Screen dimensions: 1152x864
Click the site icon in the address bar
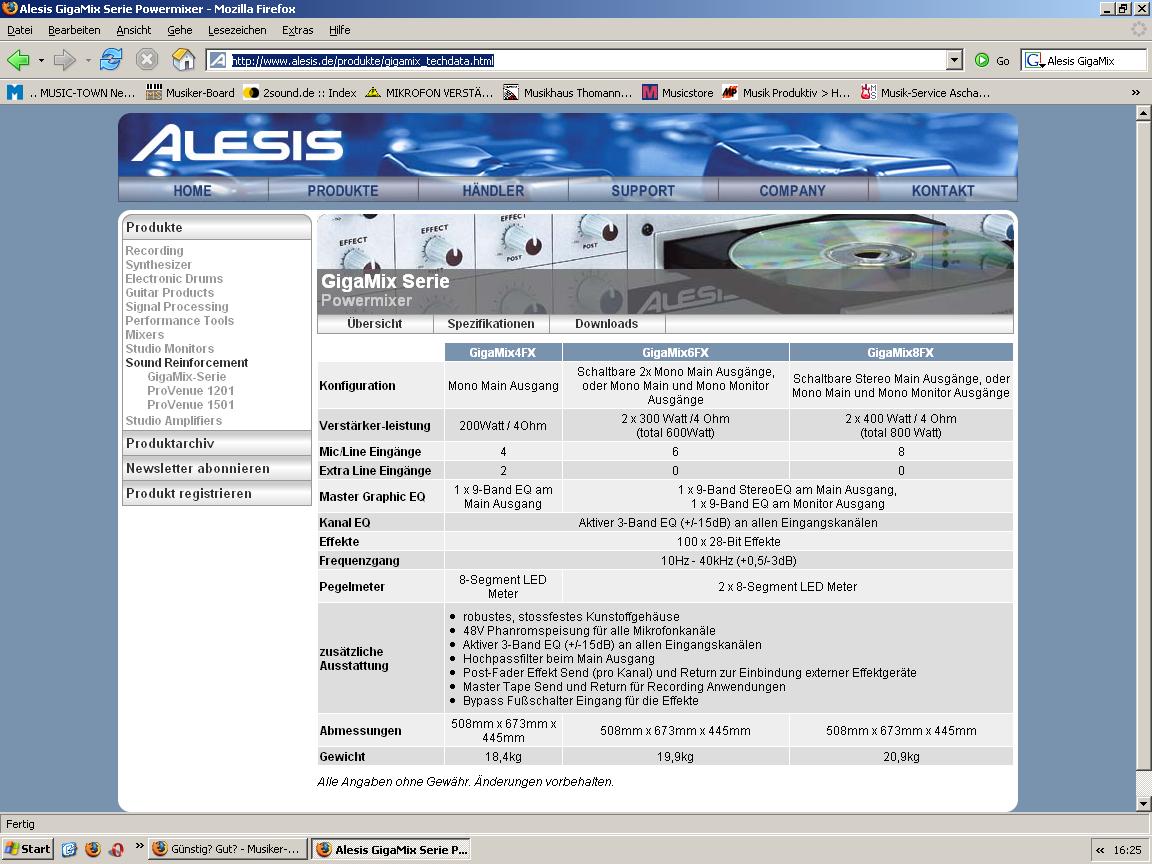click(x=218, y=60)
